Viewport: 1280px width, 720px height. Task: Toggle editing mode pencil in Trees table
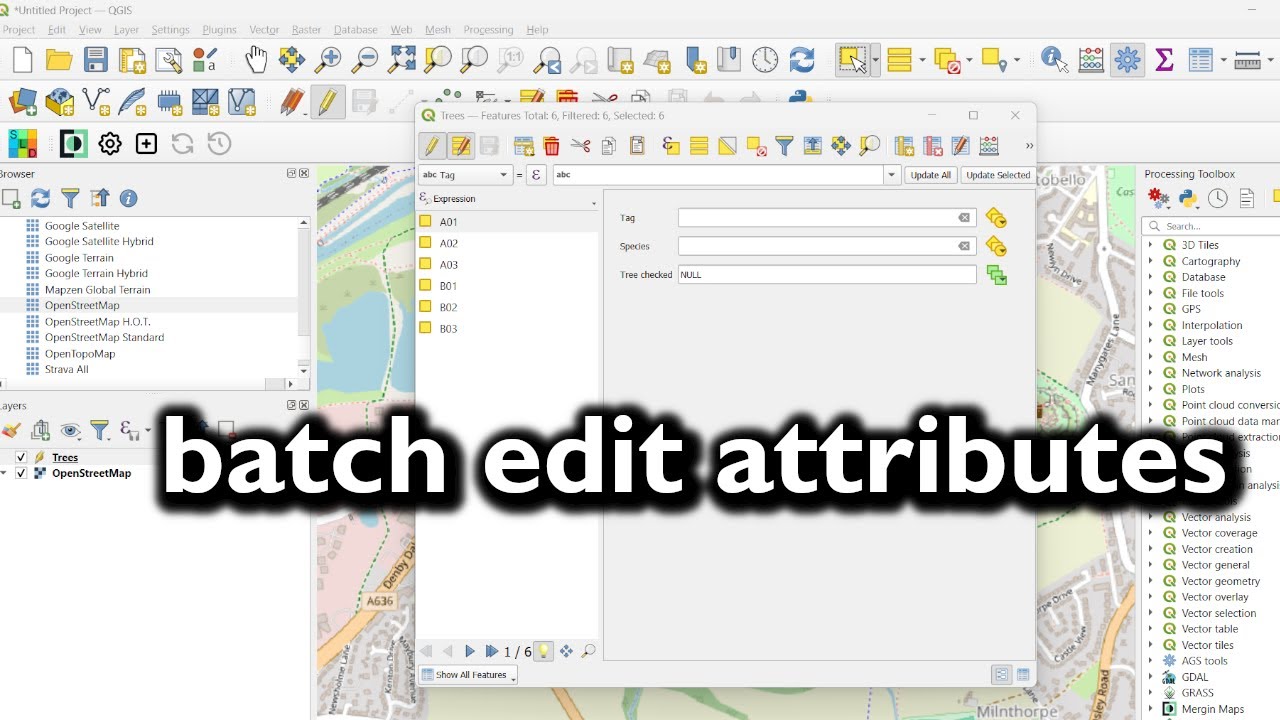click(x=432, y=147)
